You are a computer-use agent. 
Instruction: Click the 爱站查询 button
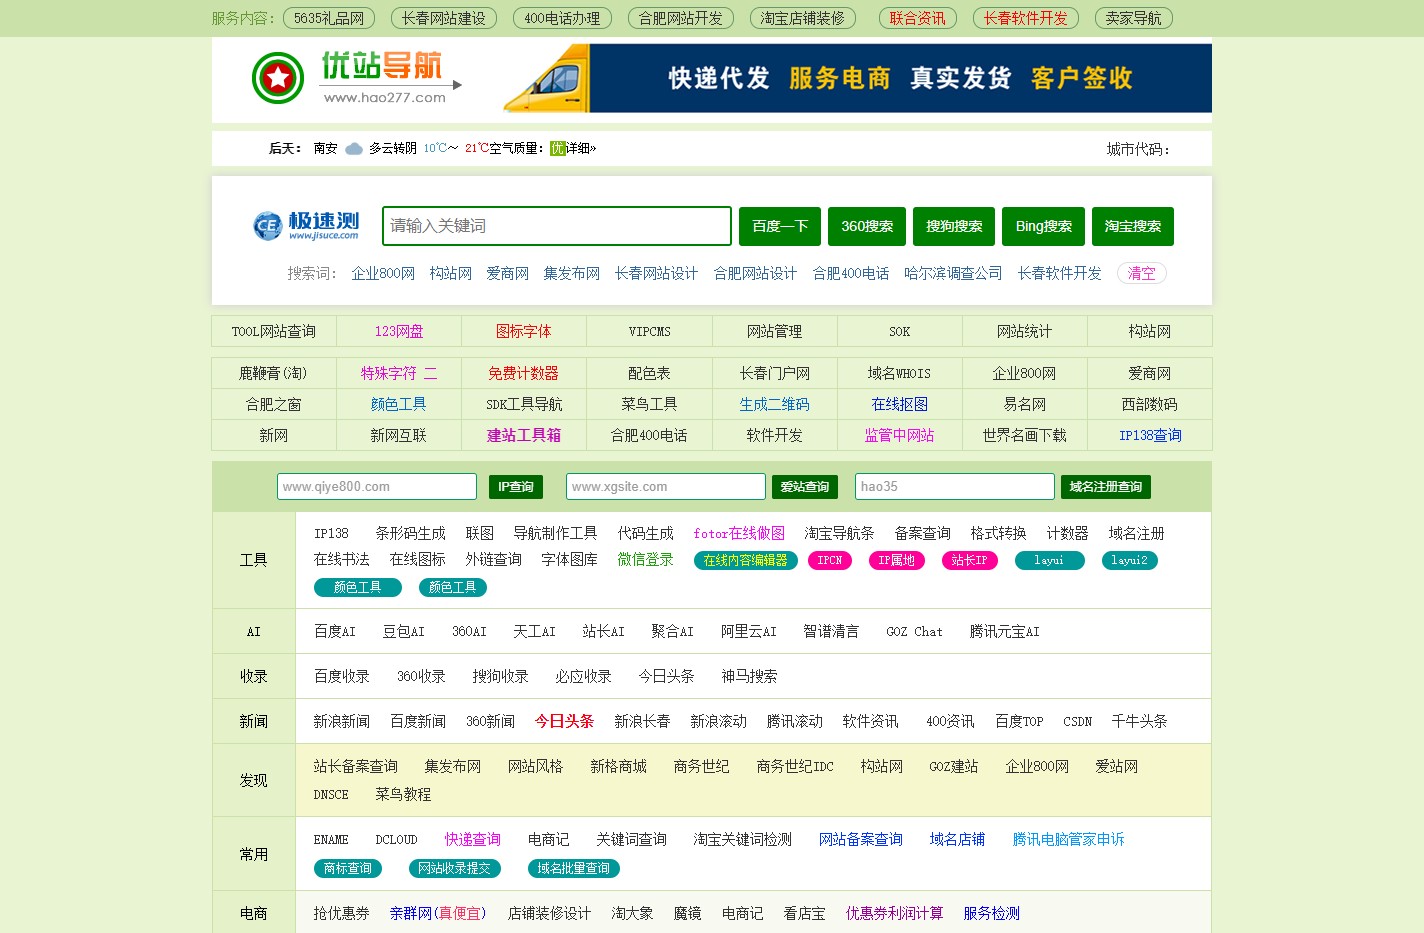pyautogui.click(x=805, y=487)
